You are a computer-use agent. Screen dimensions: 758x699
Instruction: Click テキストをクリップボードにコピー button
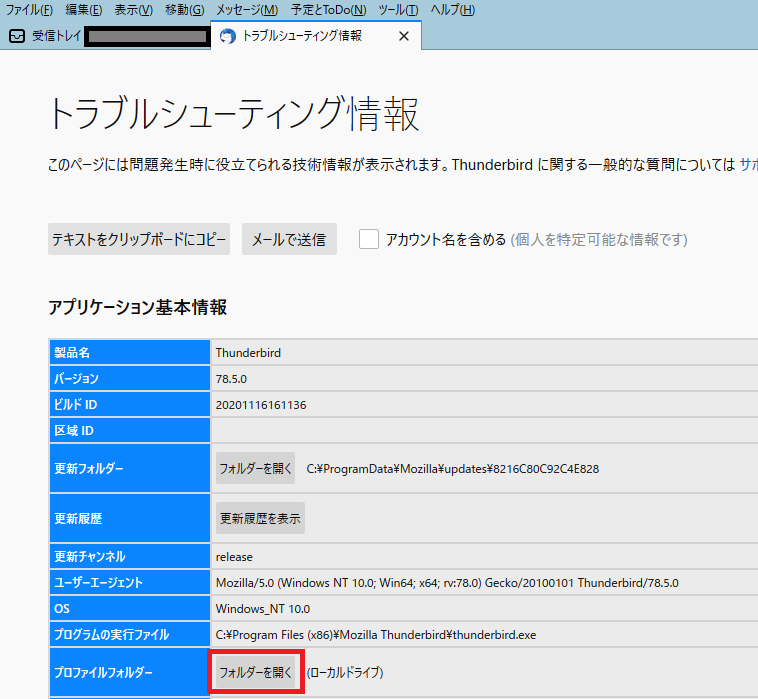coord(139,239)
